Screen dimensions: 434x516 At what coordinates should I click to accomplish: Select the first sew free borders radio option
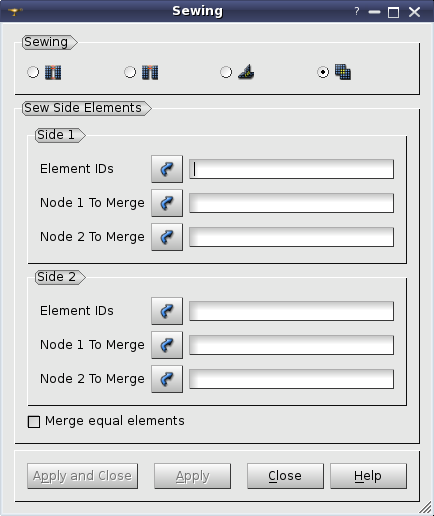coord(33,72)
